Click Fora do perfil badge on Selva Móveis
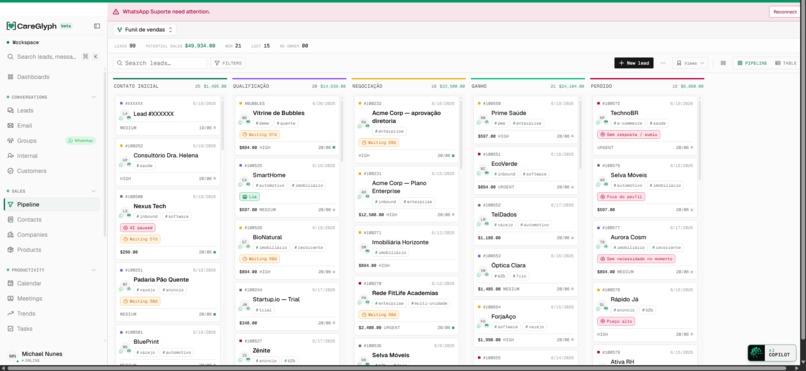 pos(621,197)
